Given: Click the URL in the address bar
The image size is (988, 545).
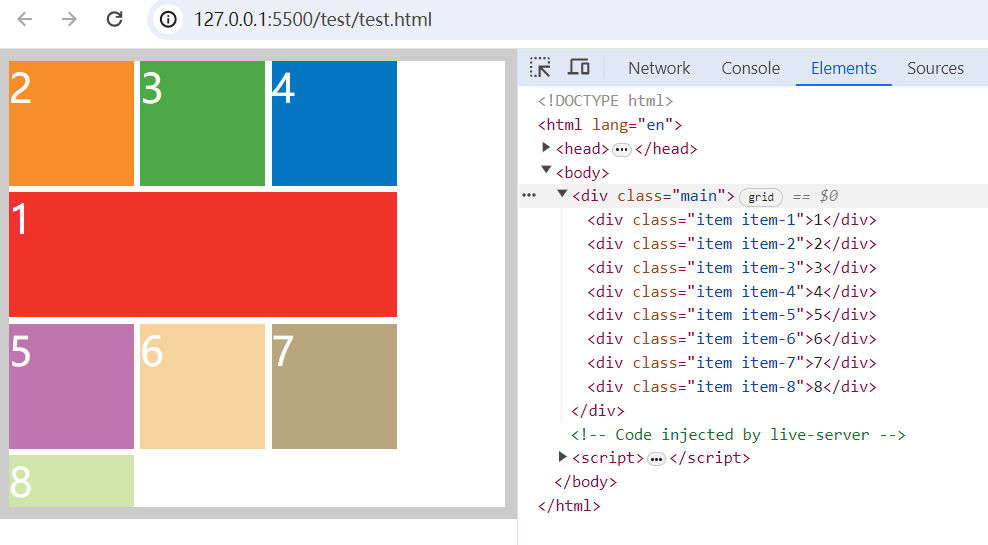Looking at the screenshot, I should point(313,20).
